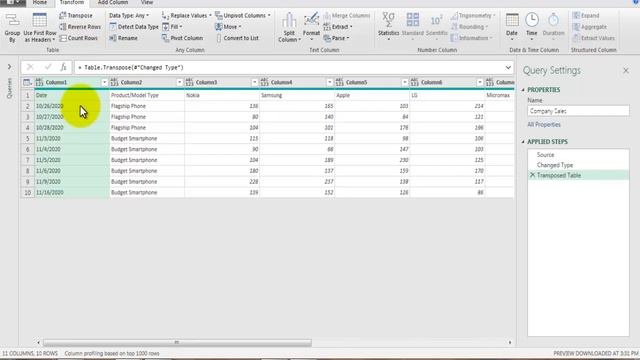640x360 pixels.
Task: Click Reverse Rows
Action: tap(80, 27)
